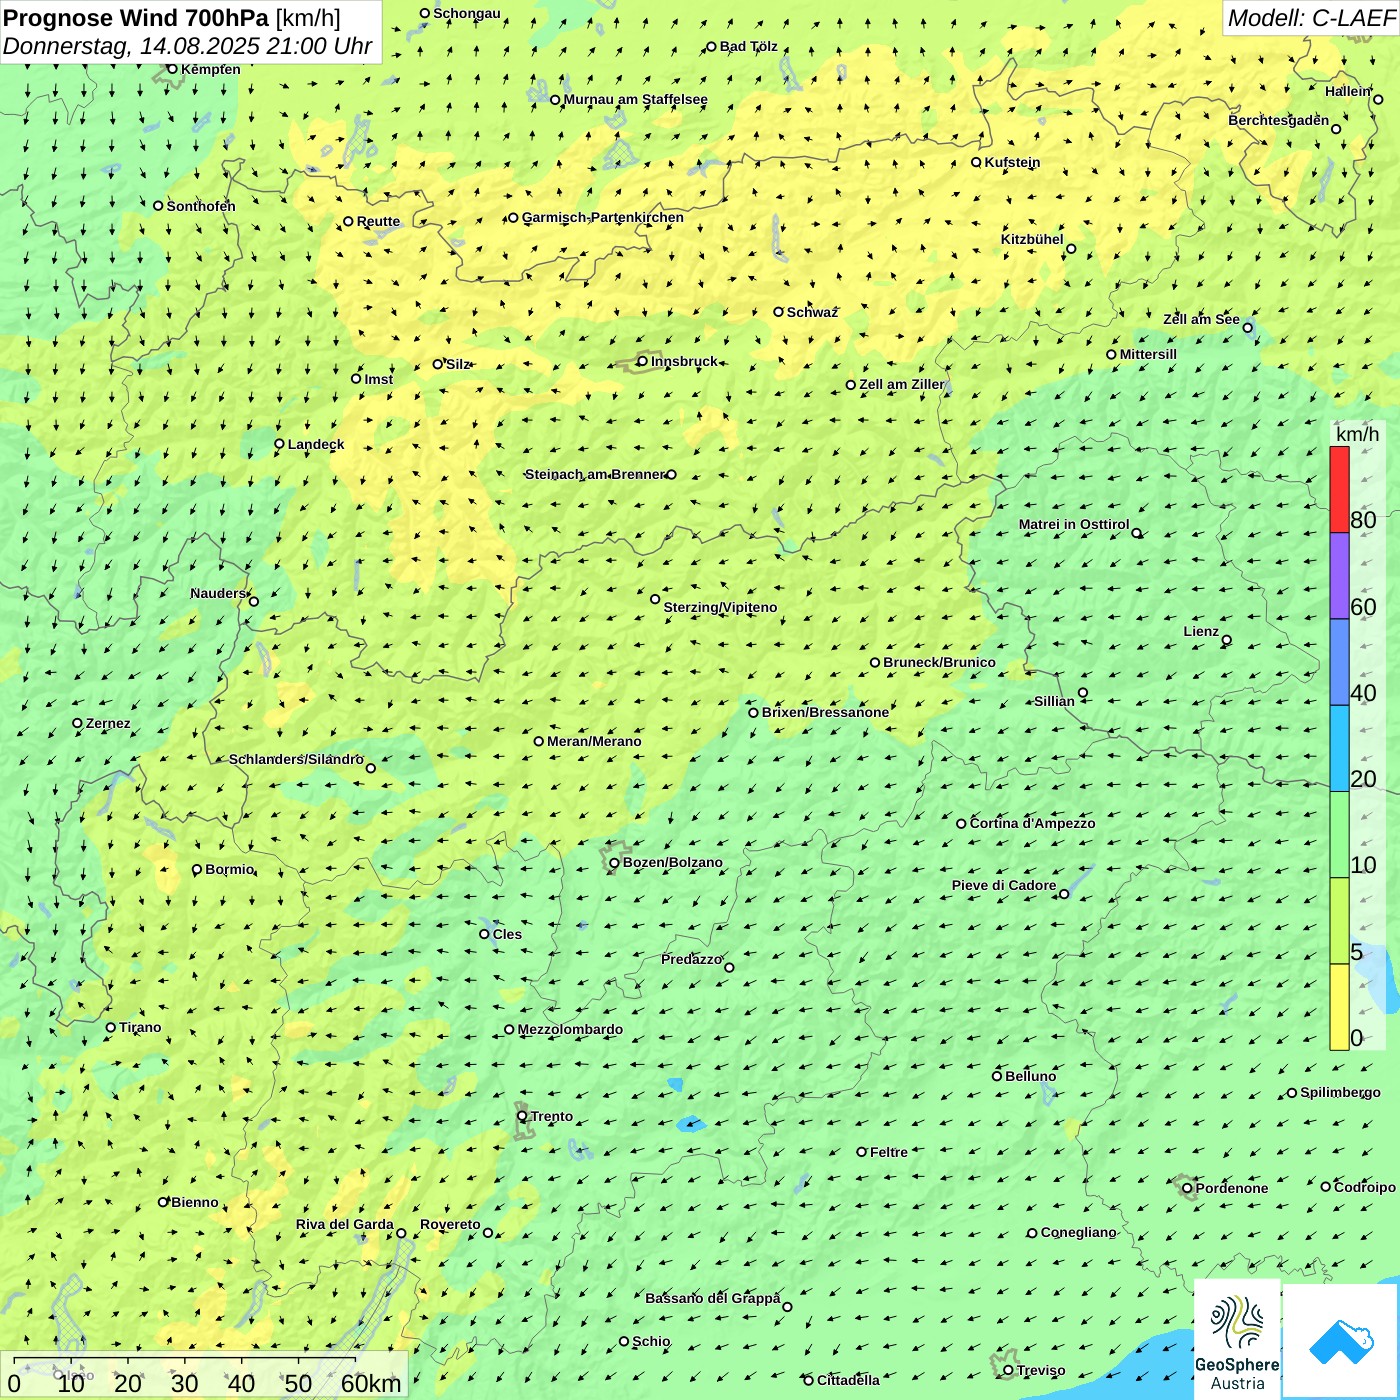Click the 'Prognose Wind 700hPa [km/h]' title
Image resolution: width=1400 pixels, height=1400 pixels.
(172, 18)
